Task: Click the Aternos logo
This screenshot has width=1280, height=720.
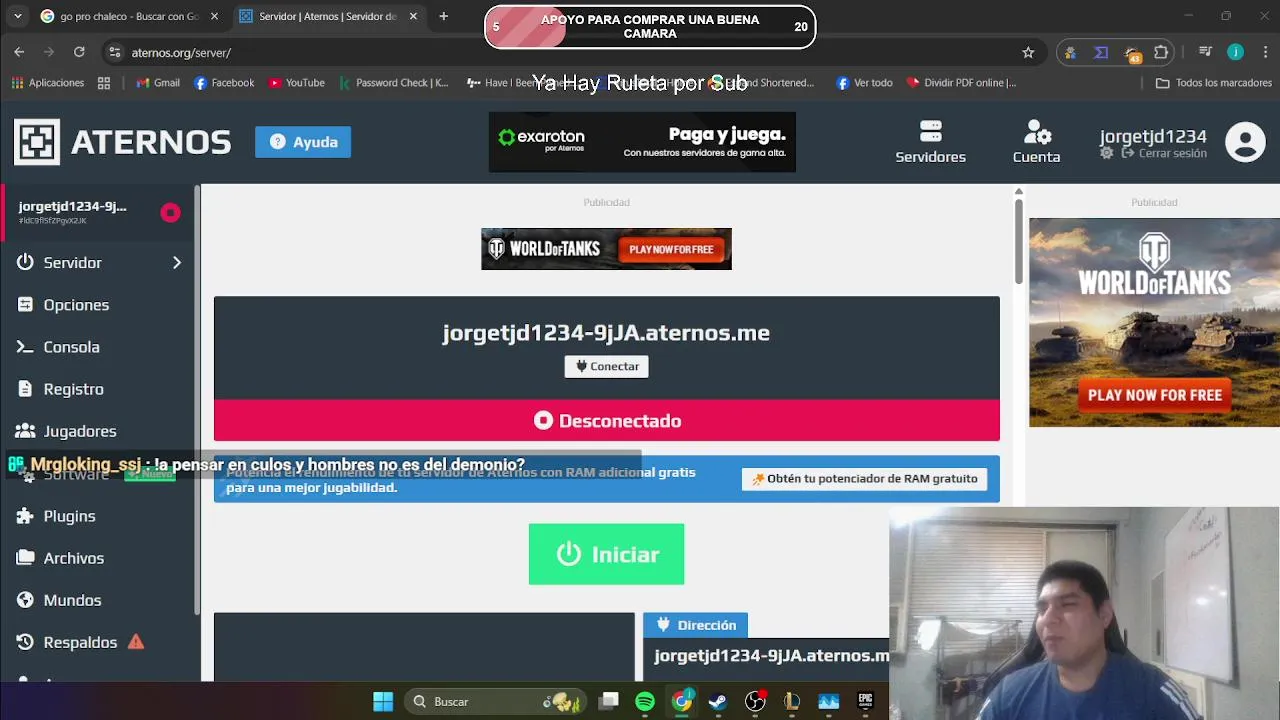Action: tap(122, 142)
